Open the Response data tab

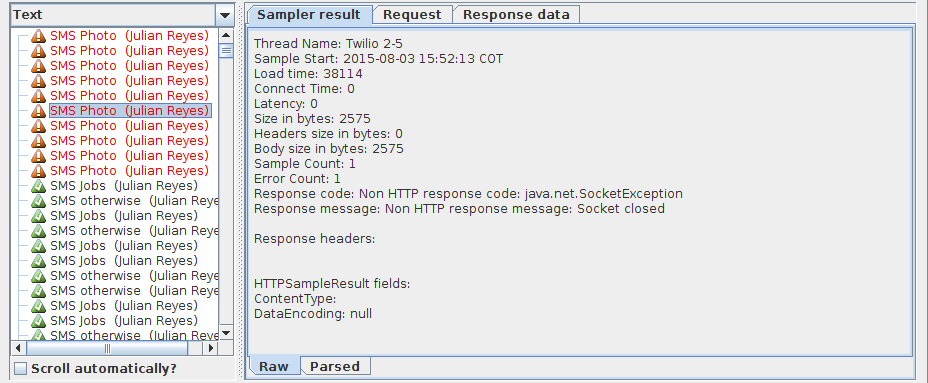[x=515, y=15]
